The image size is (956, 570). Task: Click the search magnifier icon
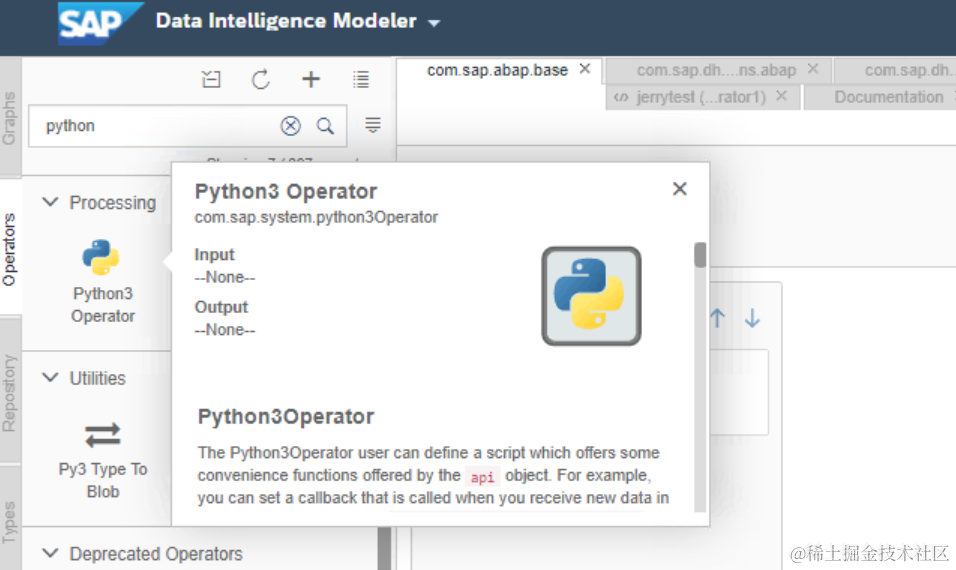click(326, 126)
